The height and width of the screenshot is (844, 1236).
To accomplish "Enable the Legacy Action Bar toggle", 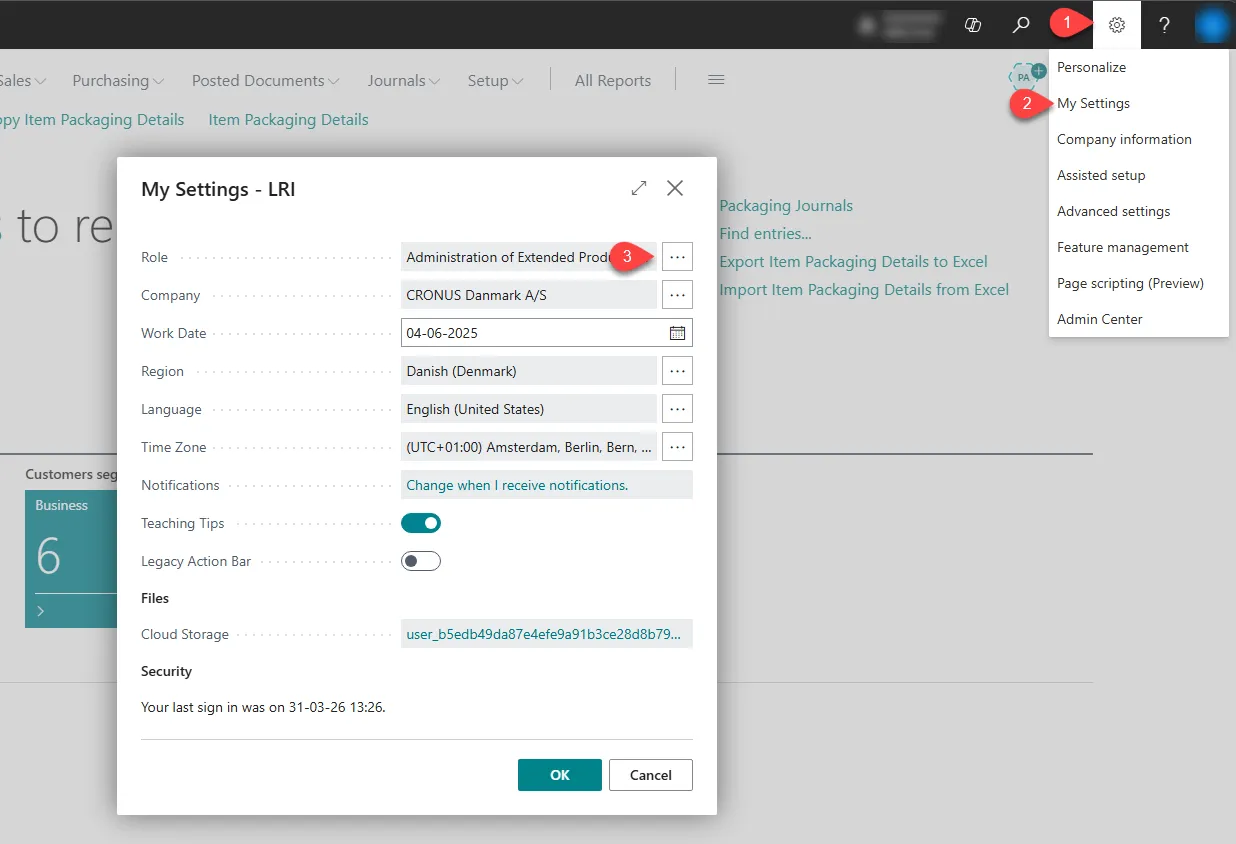I will click(x=421, y=561).
